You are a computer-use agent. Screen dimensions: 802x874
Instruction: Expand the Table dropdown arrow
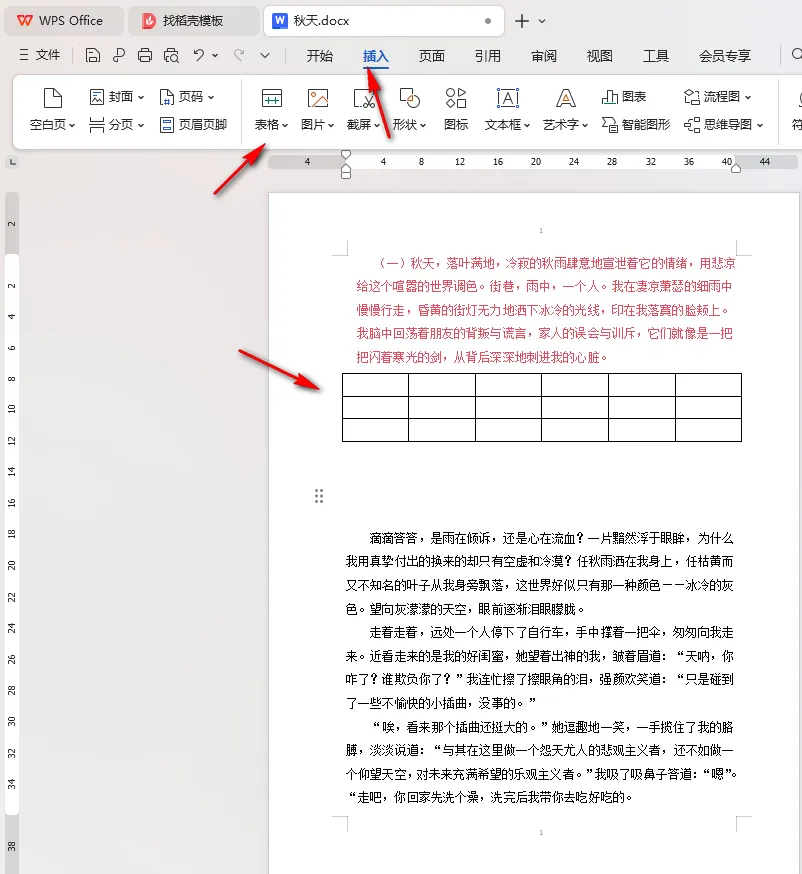285,125
